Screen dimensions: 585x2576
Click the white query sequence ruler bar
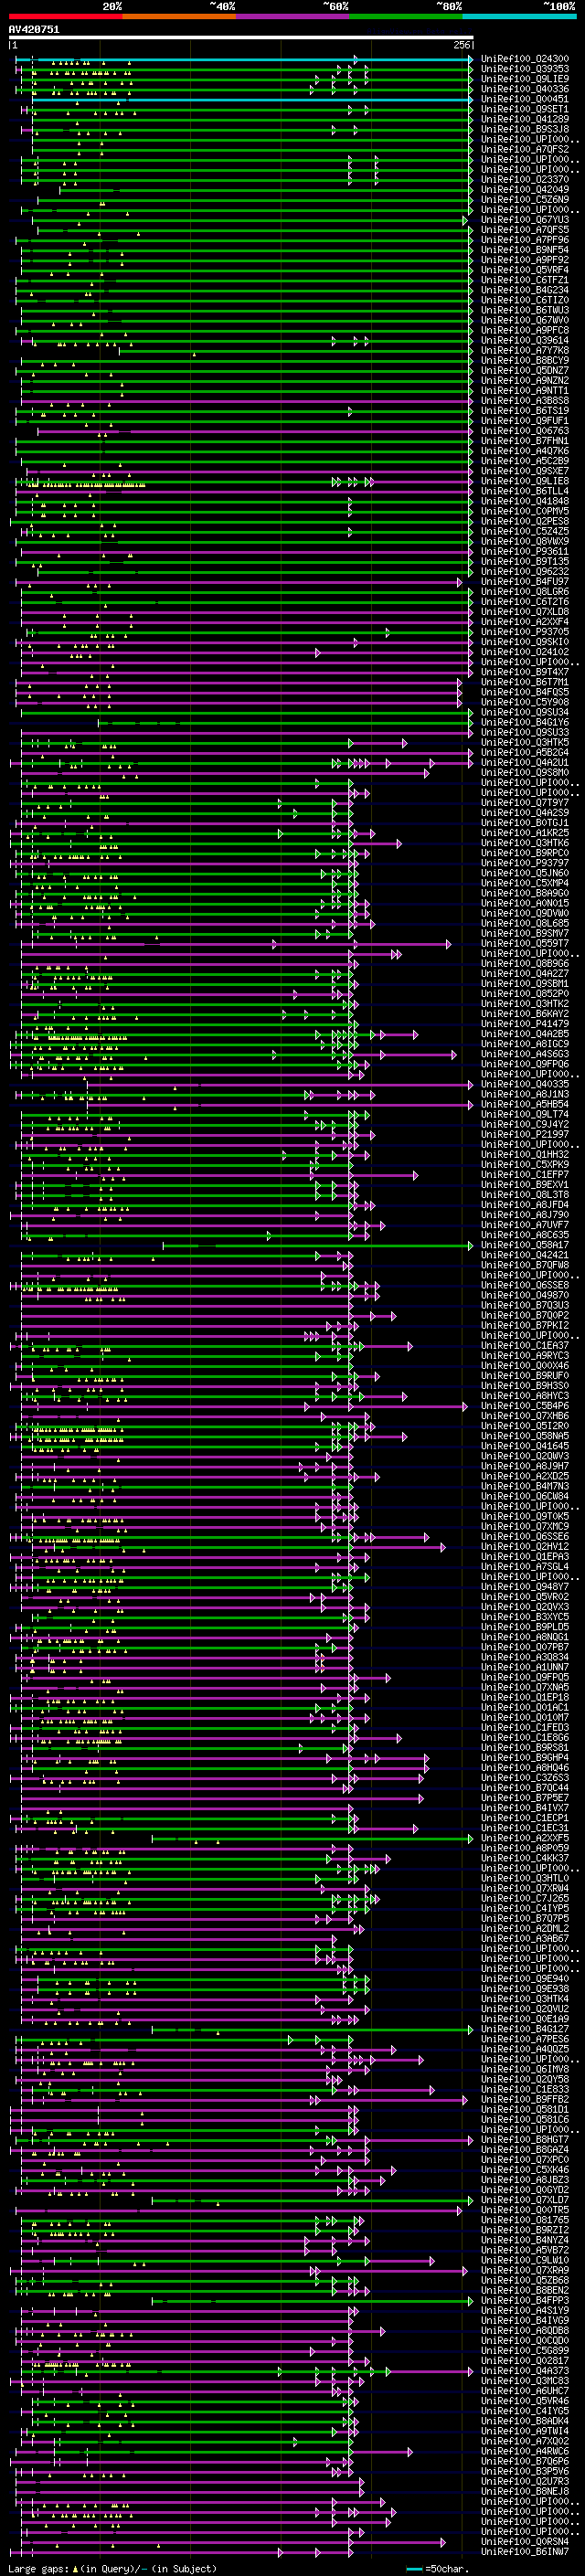coord(241,38)
